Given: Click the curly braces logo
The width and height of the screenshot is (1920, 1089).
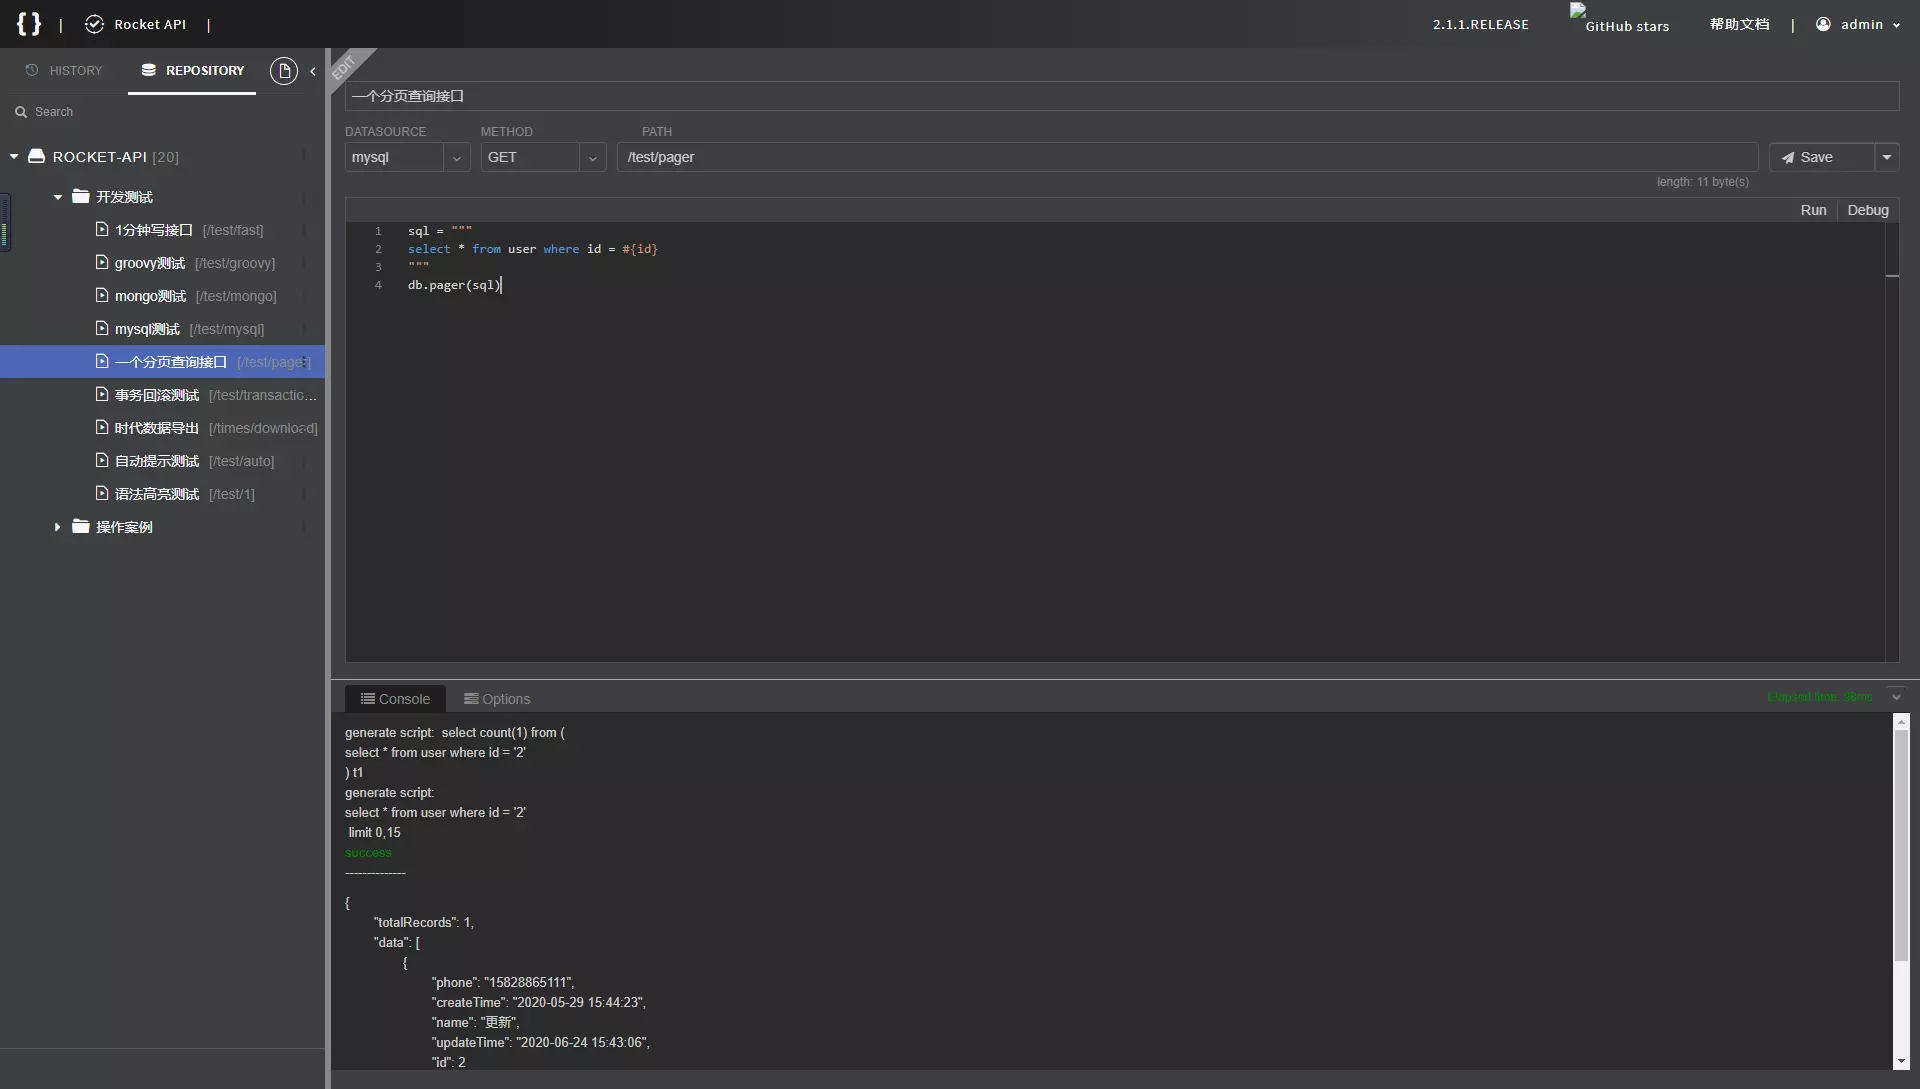Looking at the screenshot, I should point(28,24).
